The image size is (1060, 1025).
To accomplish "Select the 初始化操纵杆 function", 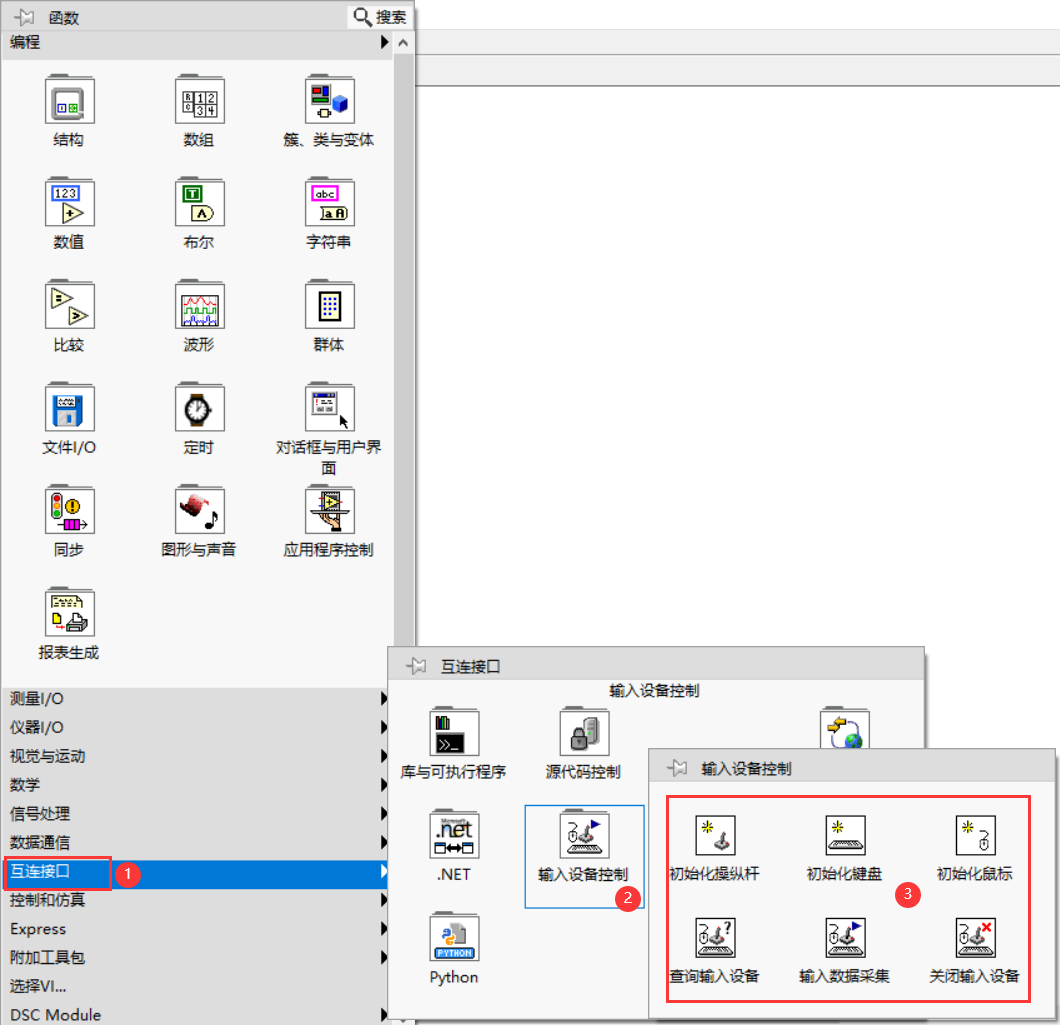I will point(715,836).
